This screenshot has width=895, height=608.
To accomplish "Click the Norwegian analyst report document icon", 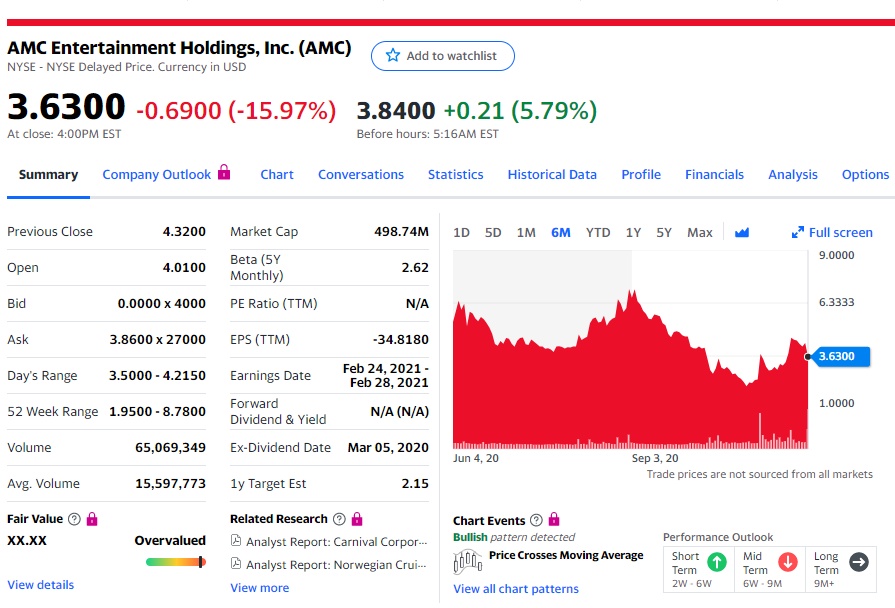I will tap(235, 563).
